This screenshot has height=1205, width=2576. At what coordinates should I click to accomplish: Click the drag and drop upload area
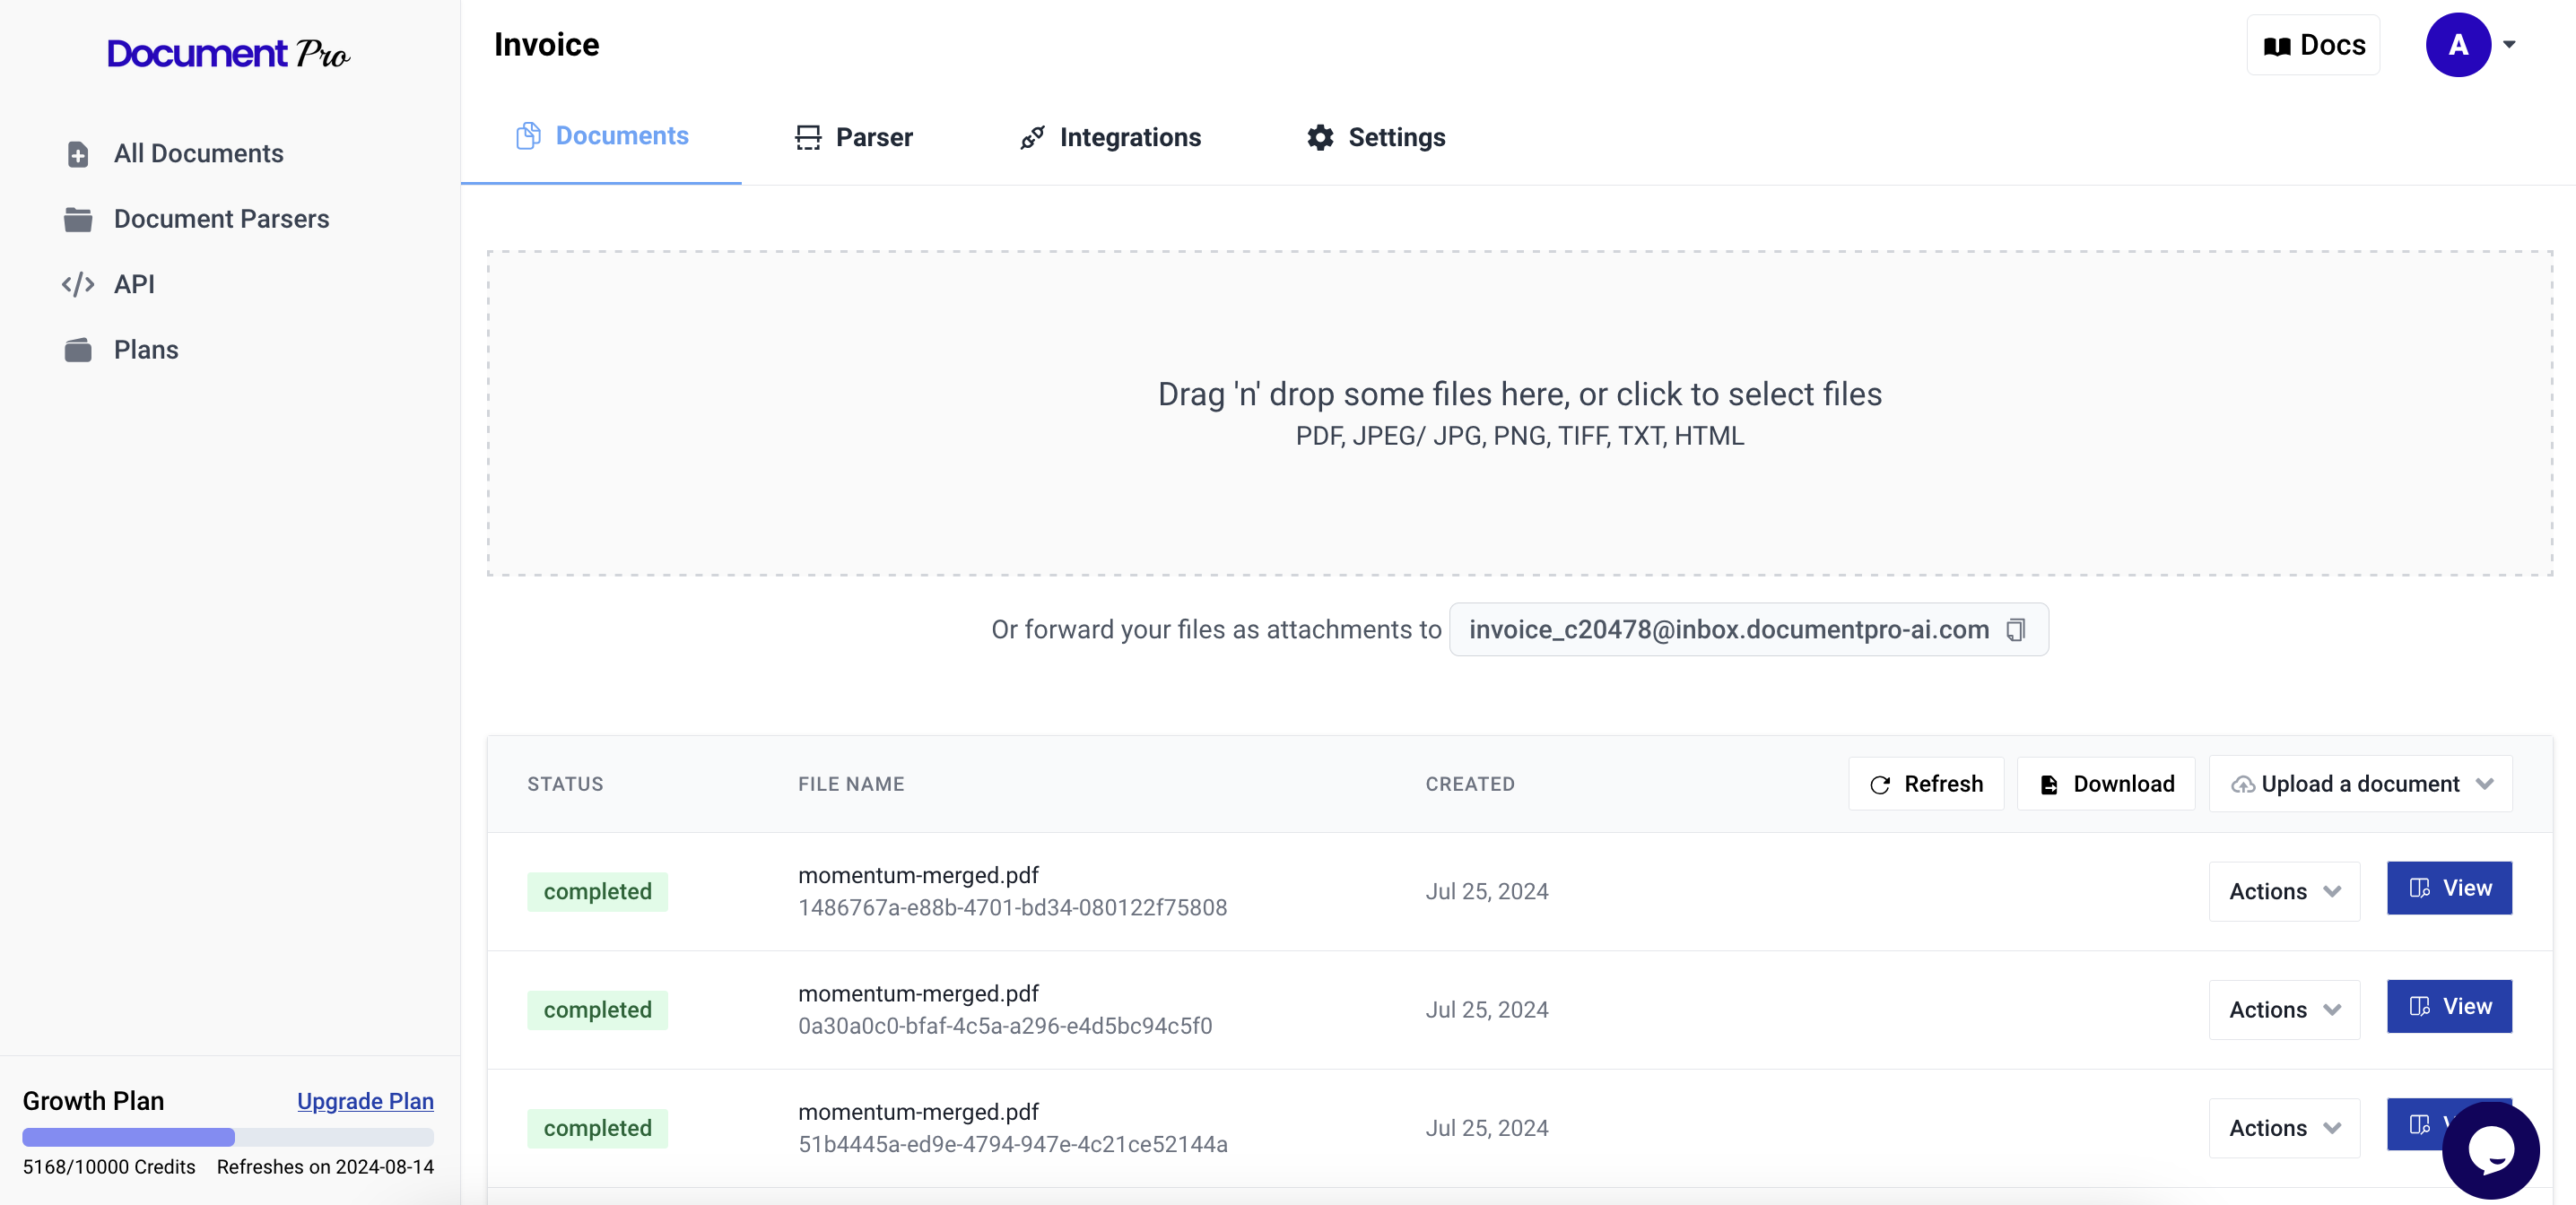point(1519,413)
